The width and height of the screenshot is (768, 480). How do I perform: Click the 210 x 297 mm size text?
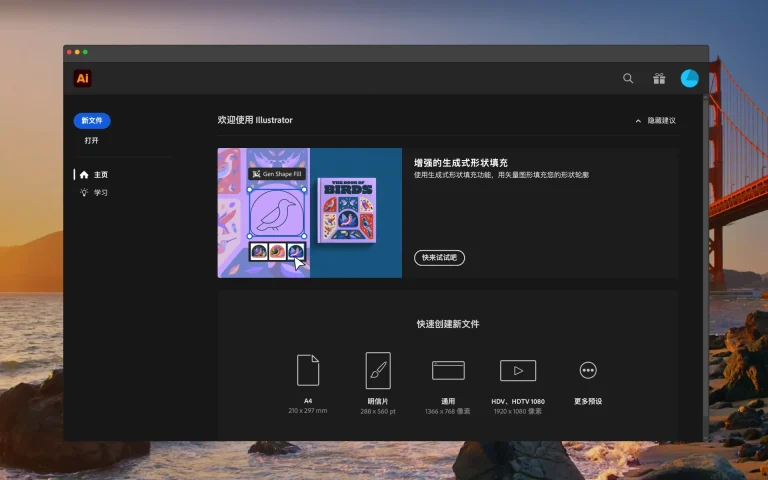coord(308,410)
